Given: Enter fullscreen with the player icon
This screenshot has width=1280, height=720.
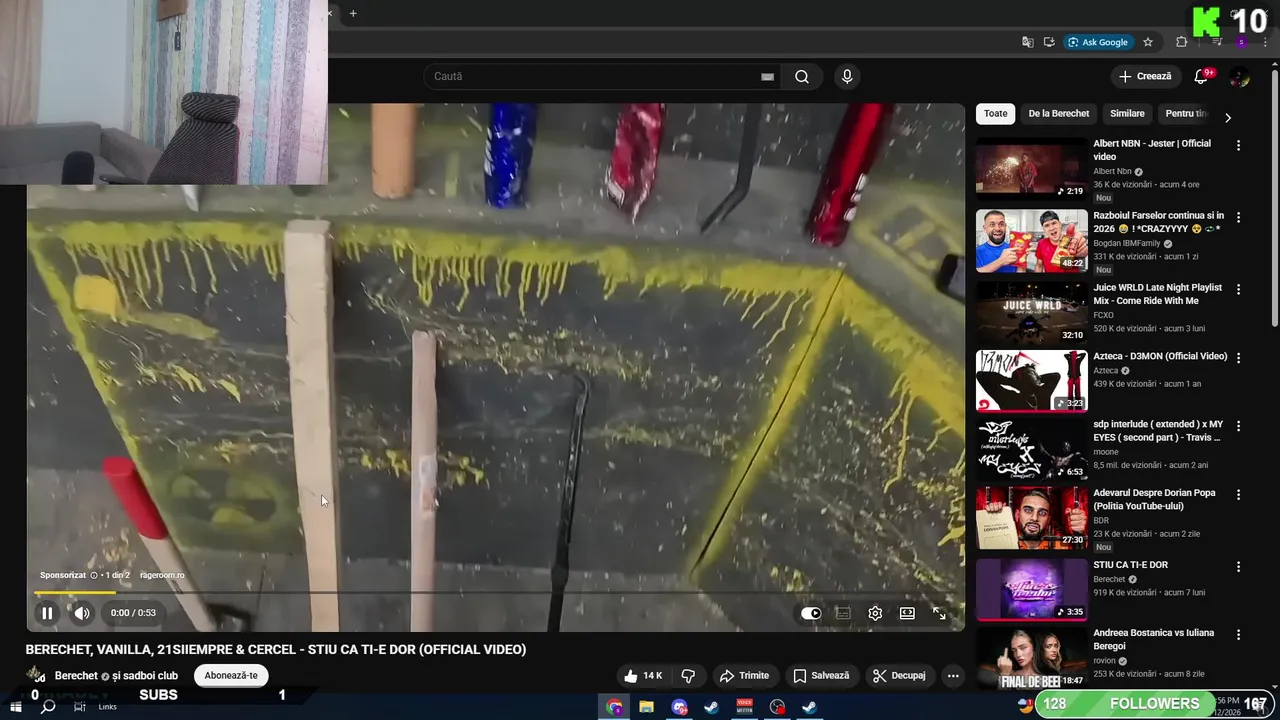Looking at the screenshot, I should 939,613.
